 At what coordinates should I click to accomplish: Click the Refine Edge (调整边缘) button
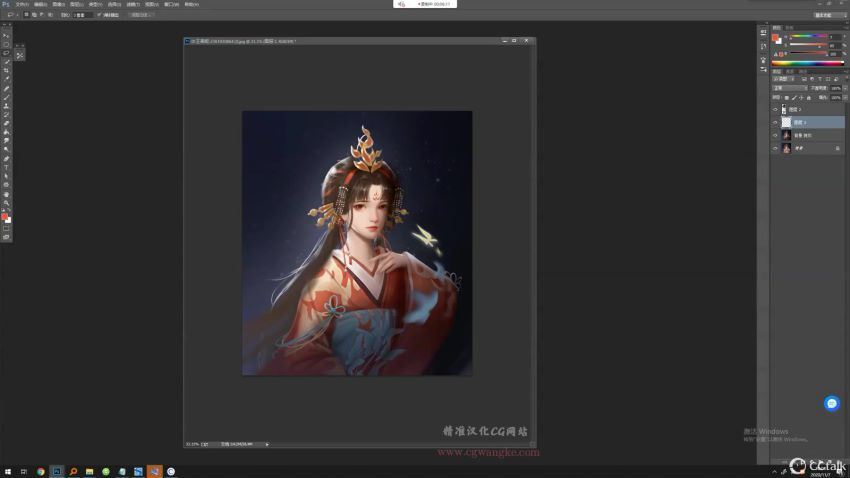coord(141,15)
